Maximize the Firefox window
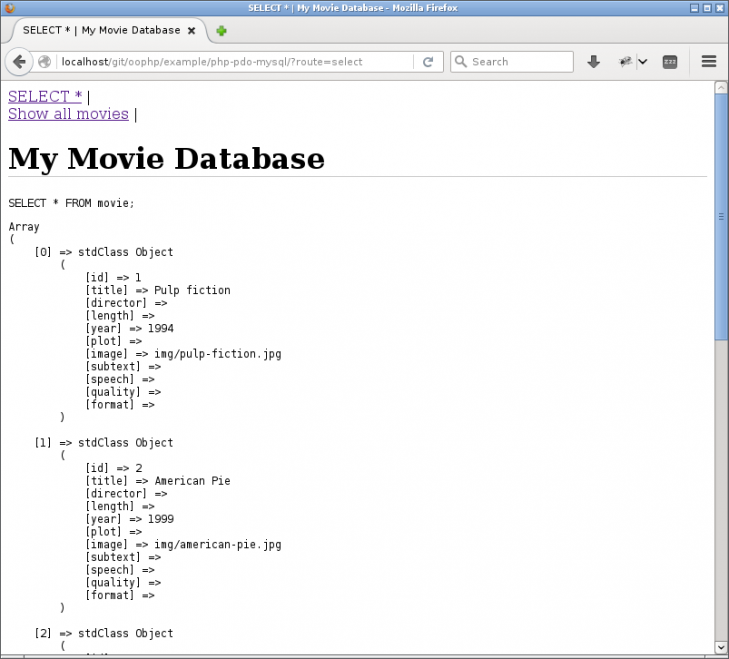 [707, 8]
